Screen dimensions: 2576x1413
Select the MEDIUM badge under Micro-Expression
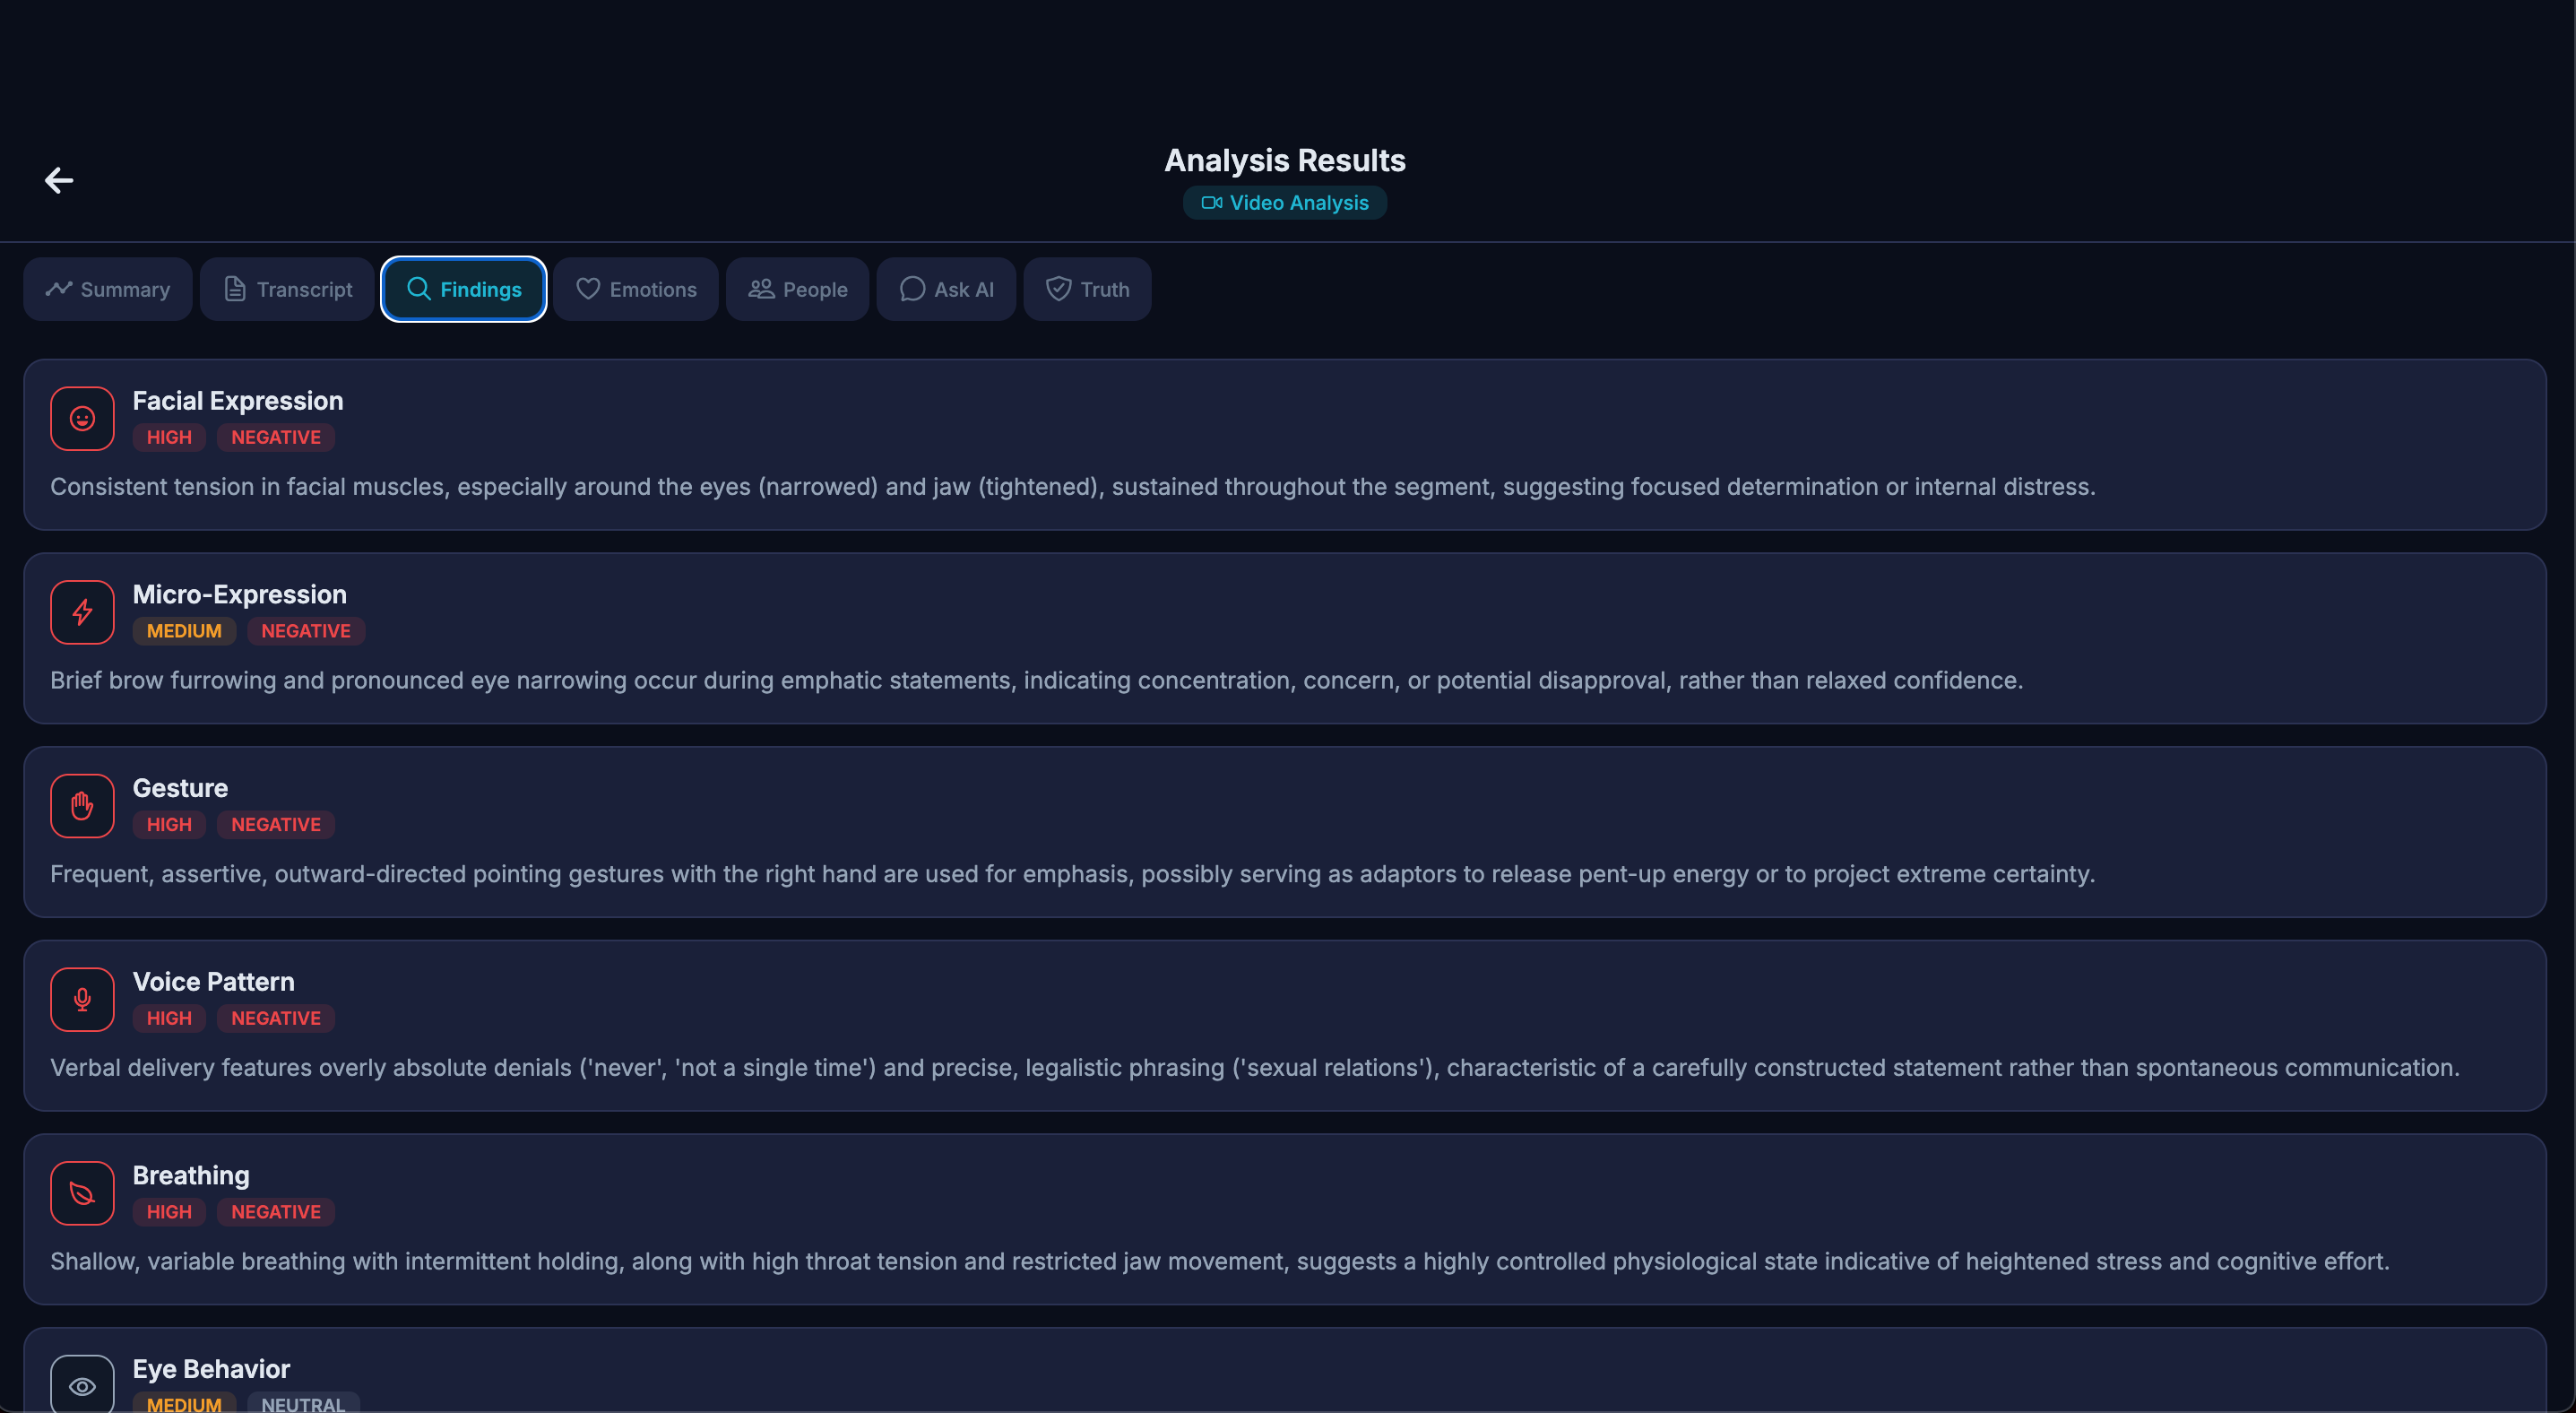[184, 630]
